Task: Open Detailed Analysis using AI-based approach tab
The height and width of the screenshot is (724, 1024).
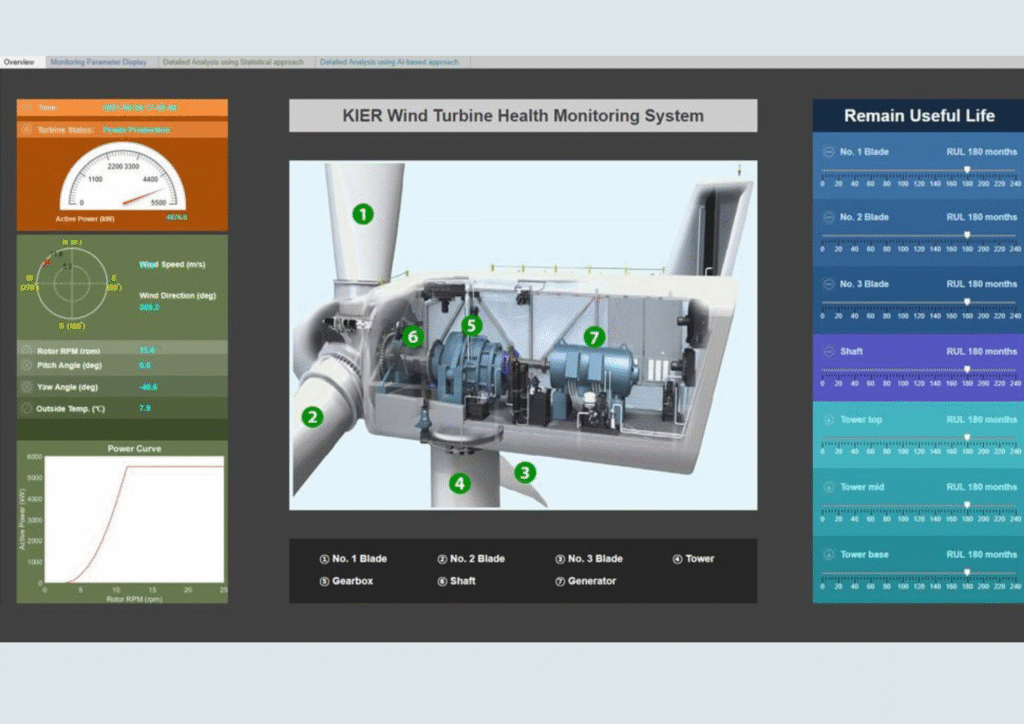Action: [x=389, y=62]
